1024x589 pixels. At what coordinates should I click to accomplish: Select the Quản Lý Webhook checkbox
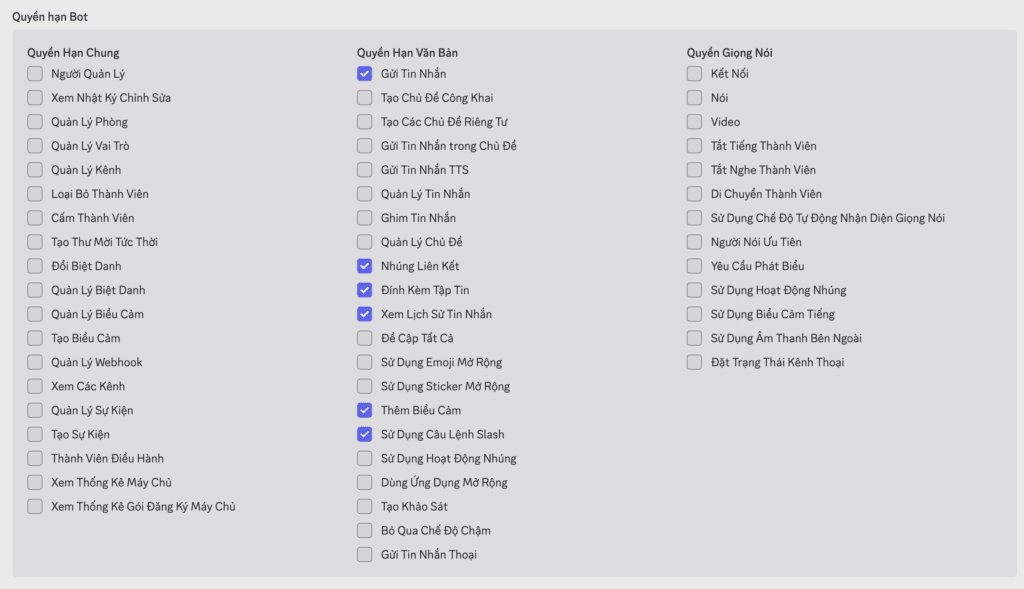point(35,362)
